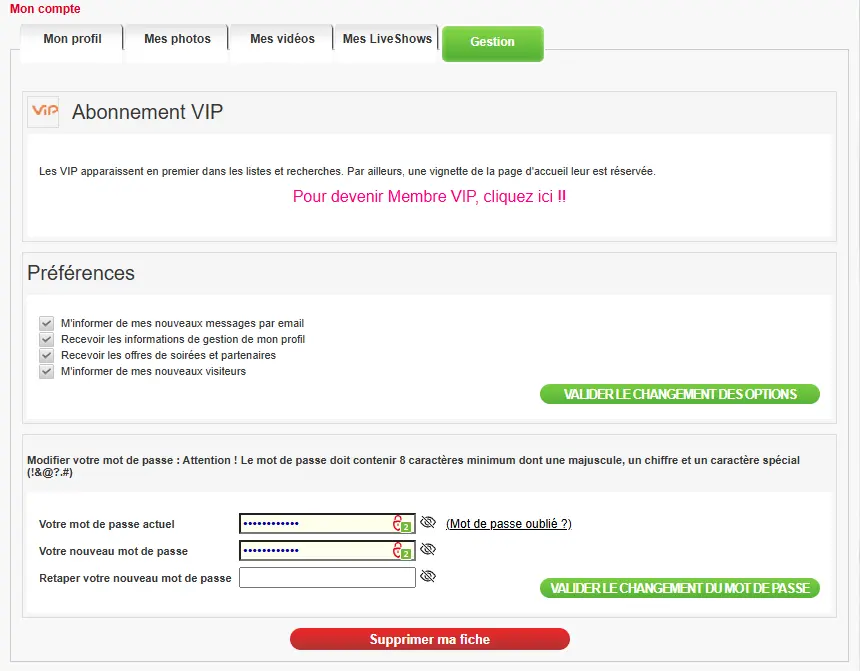
Task: Uncheck new visitors notification option
Action: coord(46,371)
